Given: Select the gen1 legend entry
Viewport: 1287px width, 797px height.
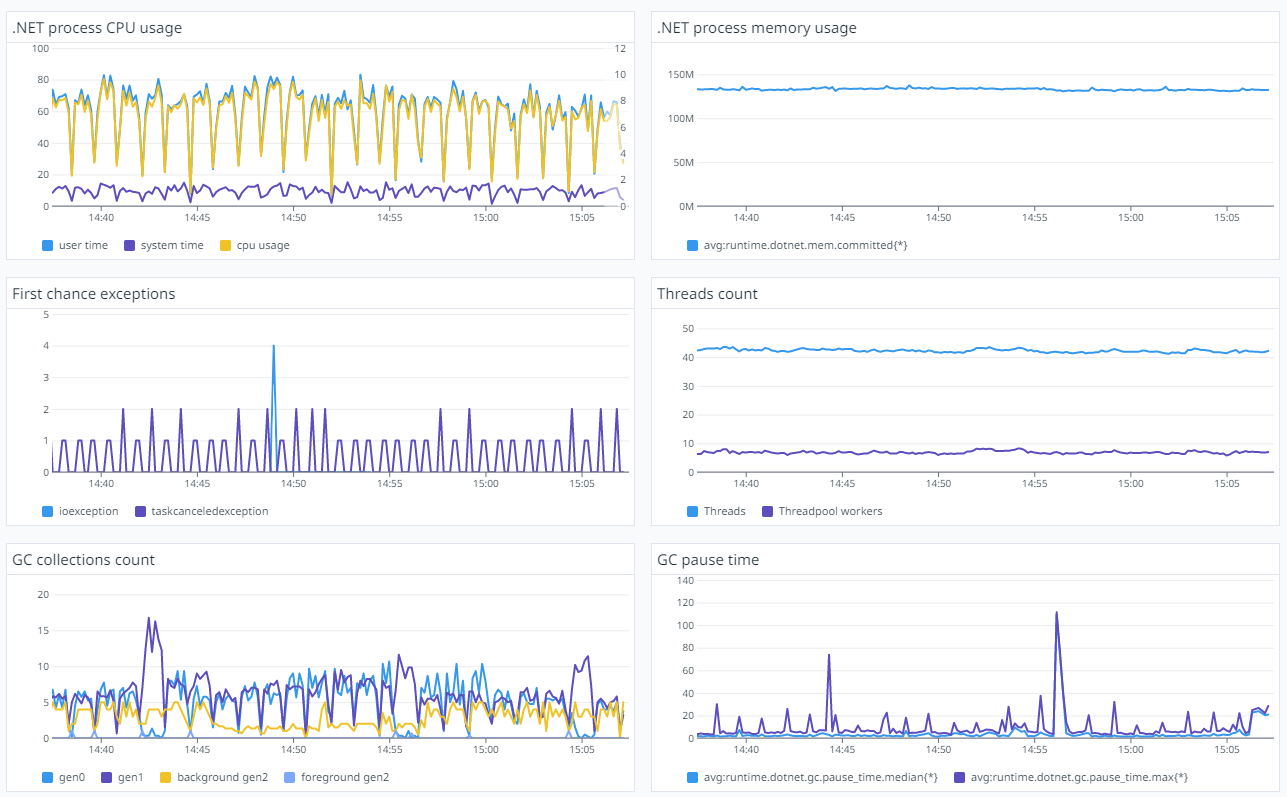Looking at the screenshot, I should tap(123, 777).
